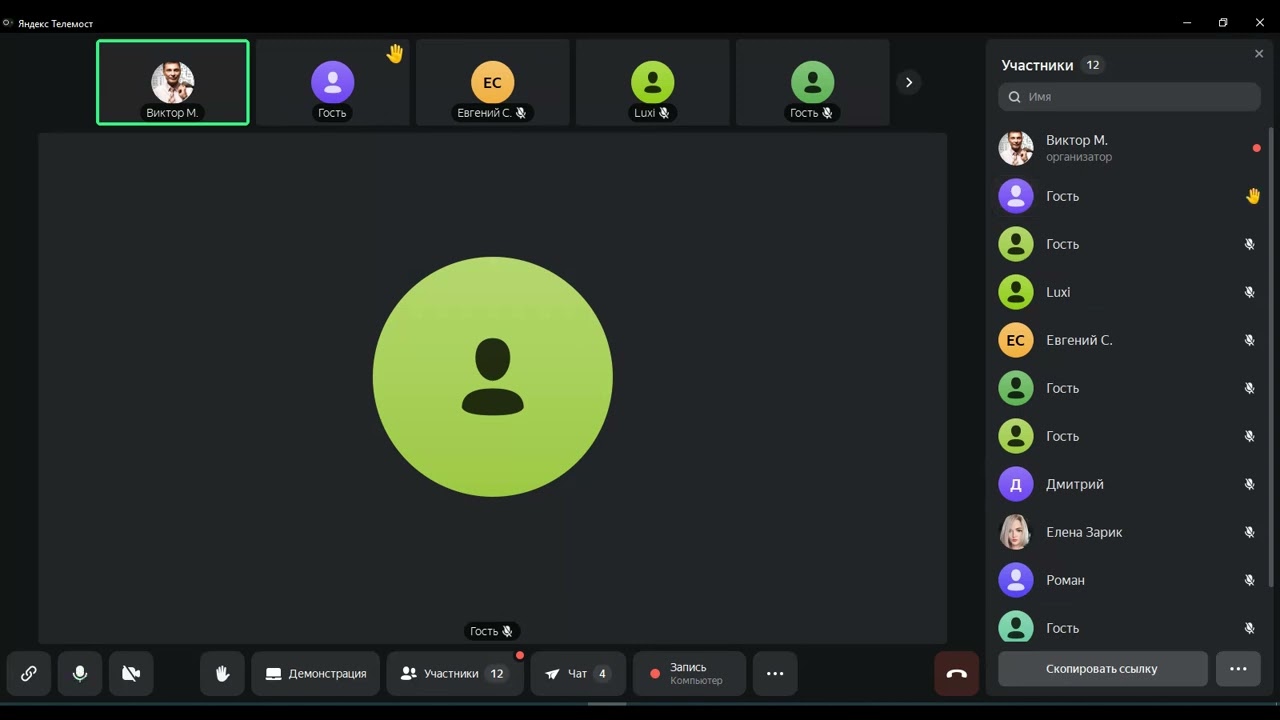End the call with red phone button

click(x=956, y=674)
